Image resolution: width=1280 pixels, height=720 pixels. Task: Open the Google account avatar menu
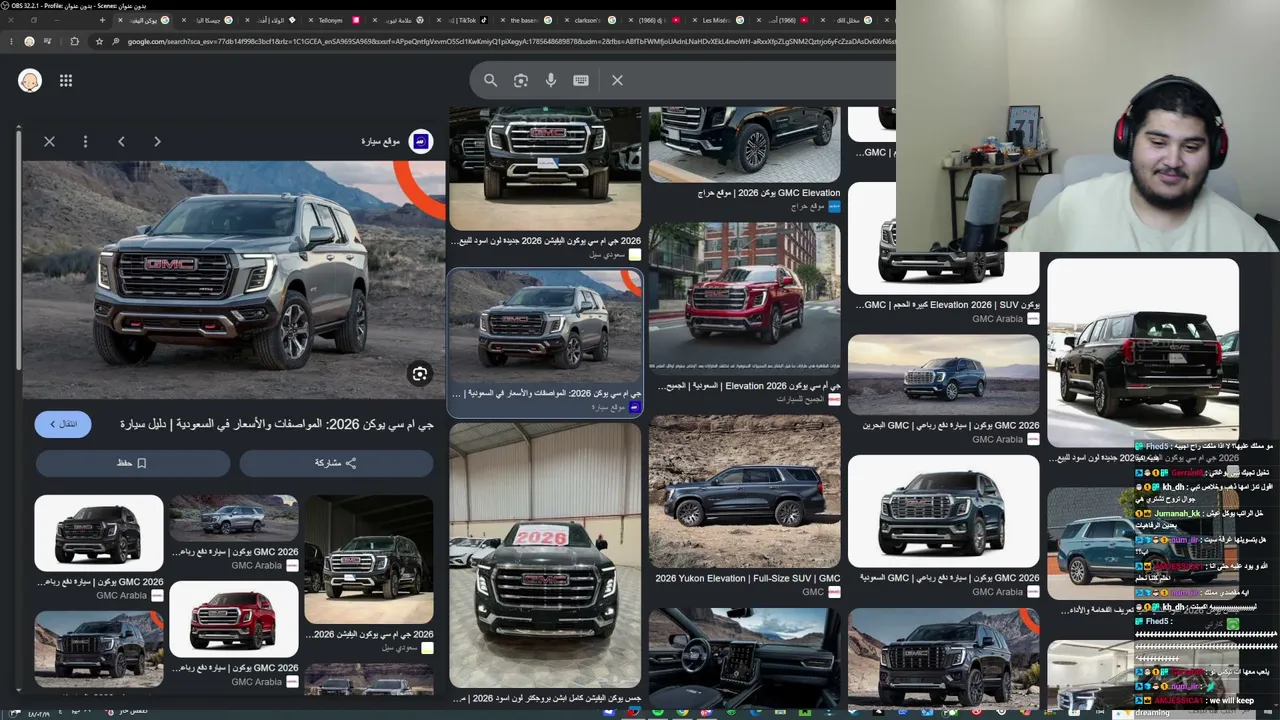tap(30, 81)
